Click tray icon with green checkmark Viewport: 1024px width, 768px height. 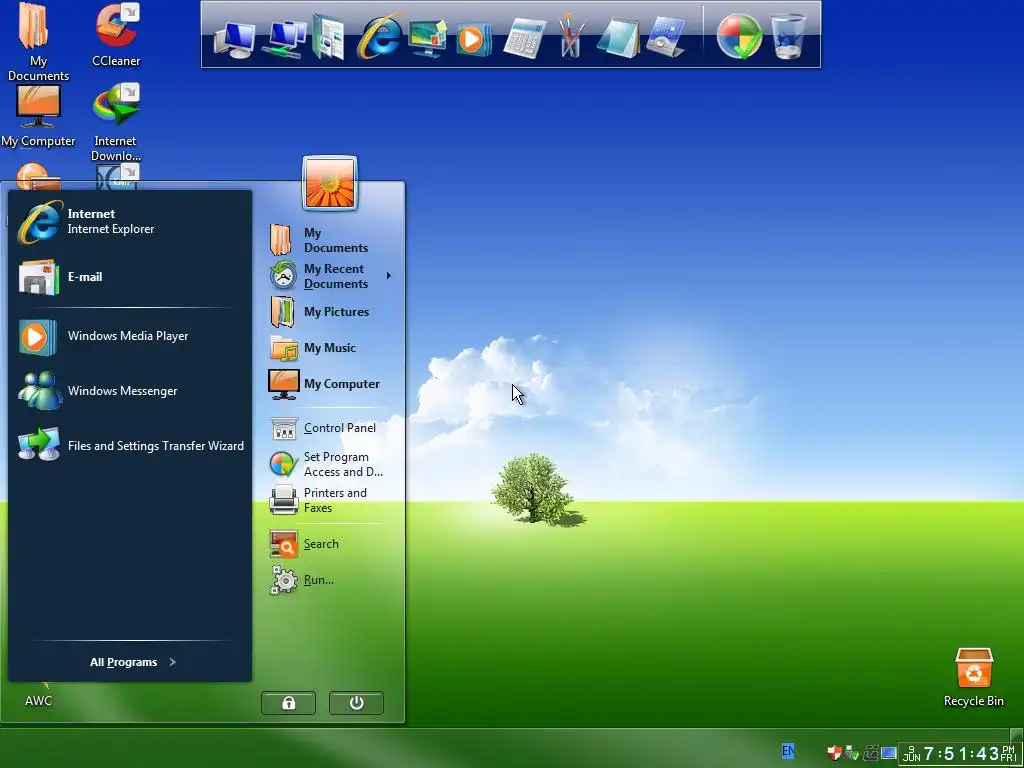(x=852, y=753)
